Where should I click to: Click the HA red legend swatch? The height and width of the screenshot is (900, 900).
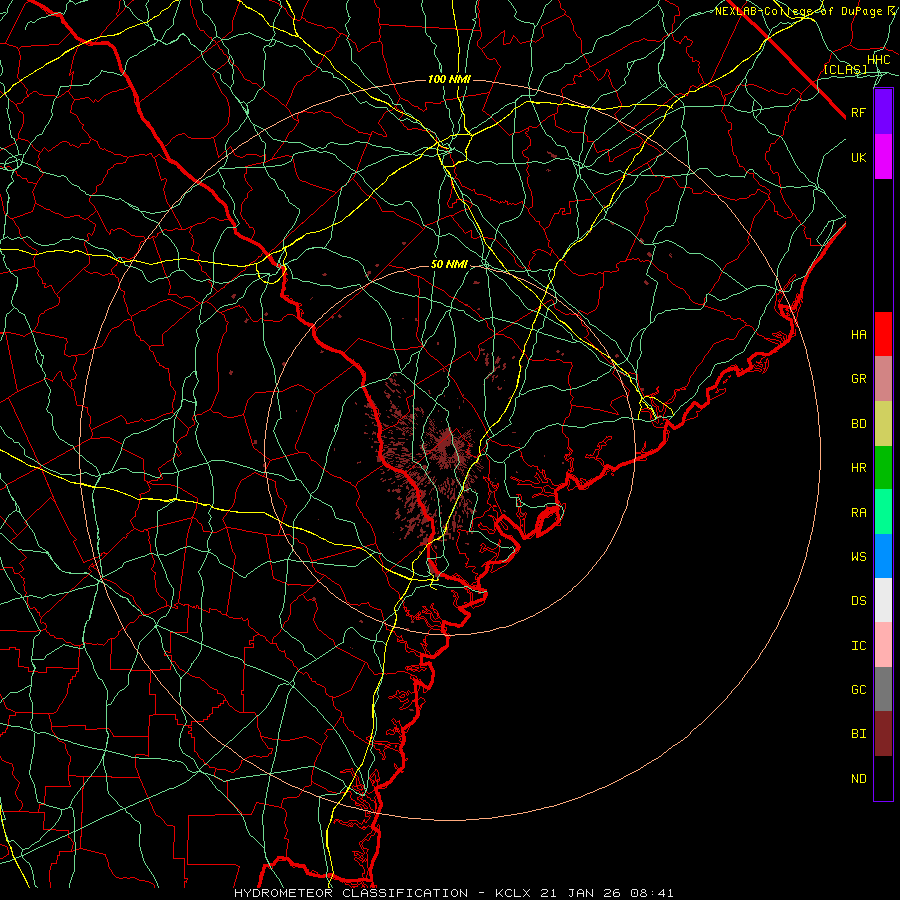click(x=883, y=334)
